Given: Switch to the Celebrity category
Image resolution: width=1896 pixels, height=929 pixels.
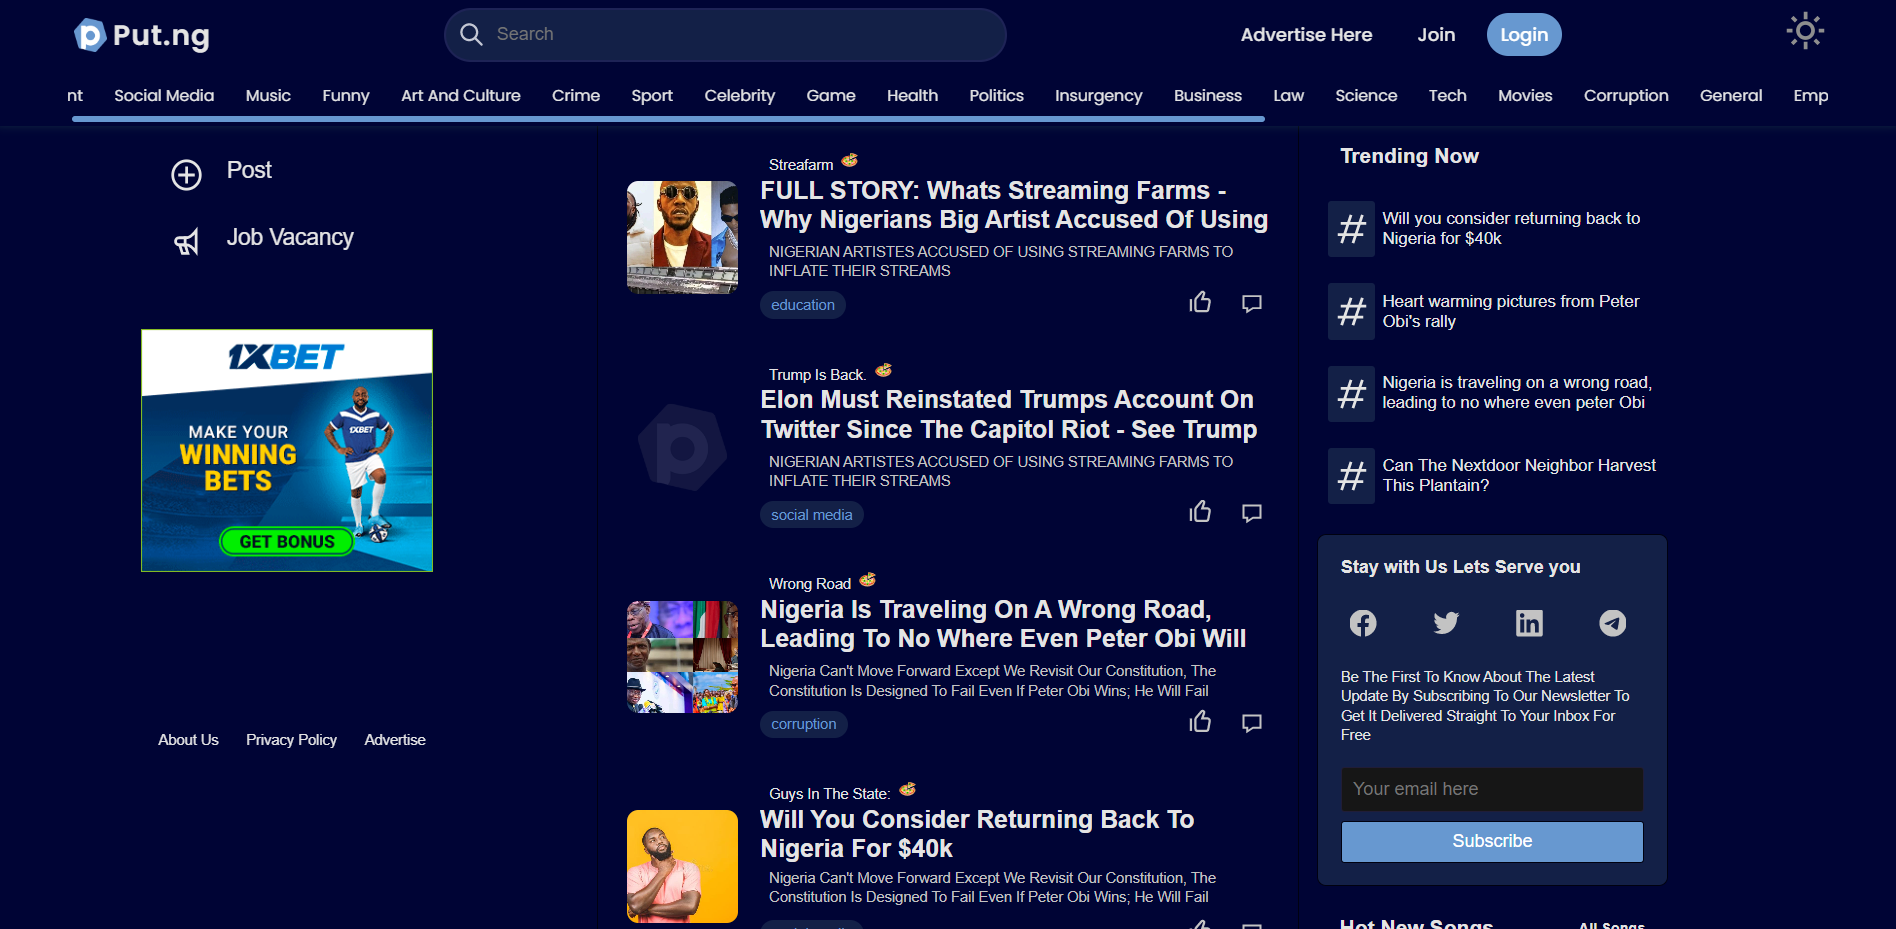Looking at the screenshot, I should coord(739,96).
